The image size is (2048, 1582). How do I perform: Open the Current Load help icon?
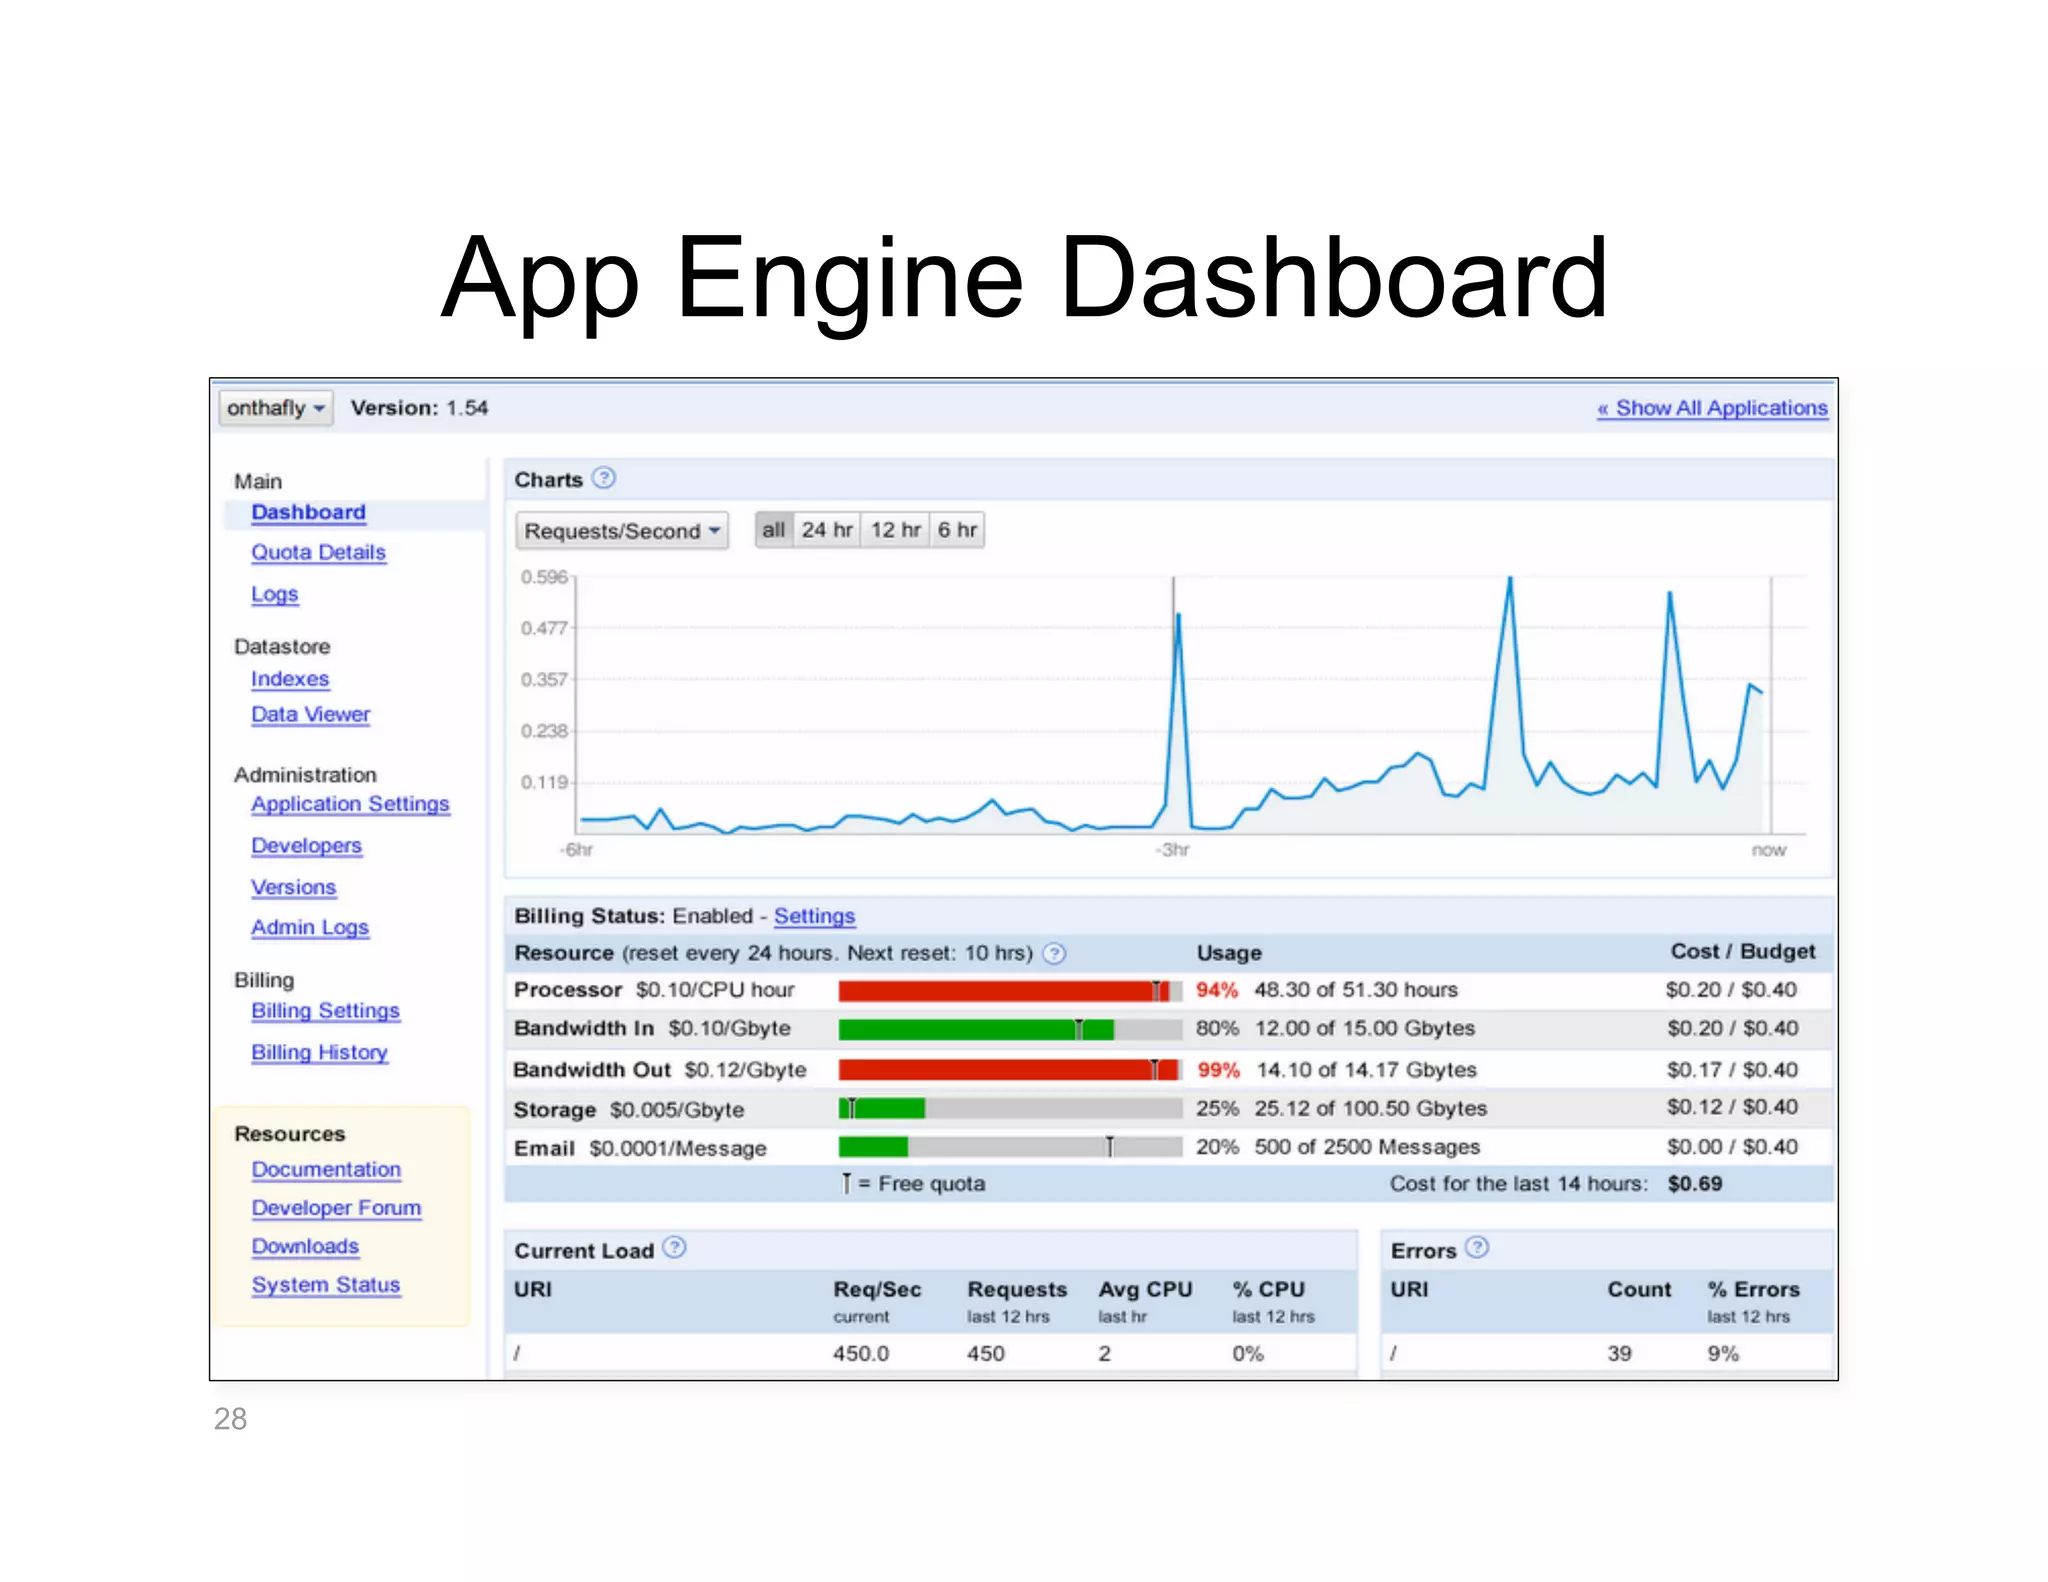click(x=674, y=1248)
